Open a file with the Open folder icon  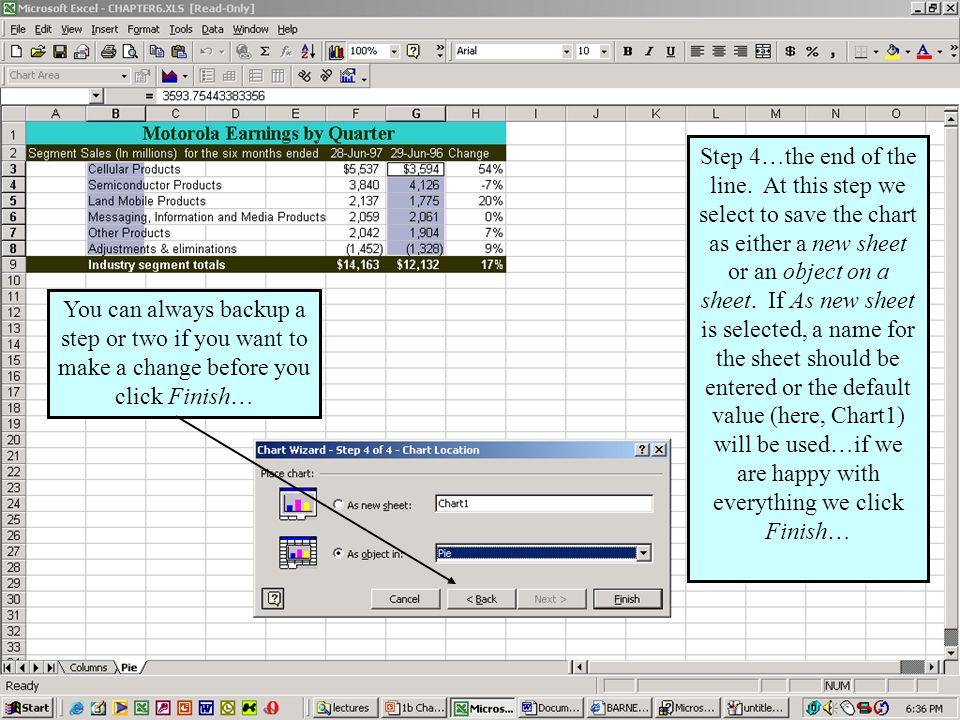click(38, 51)
